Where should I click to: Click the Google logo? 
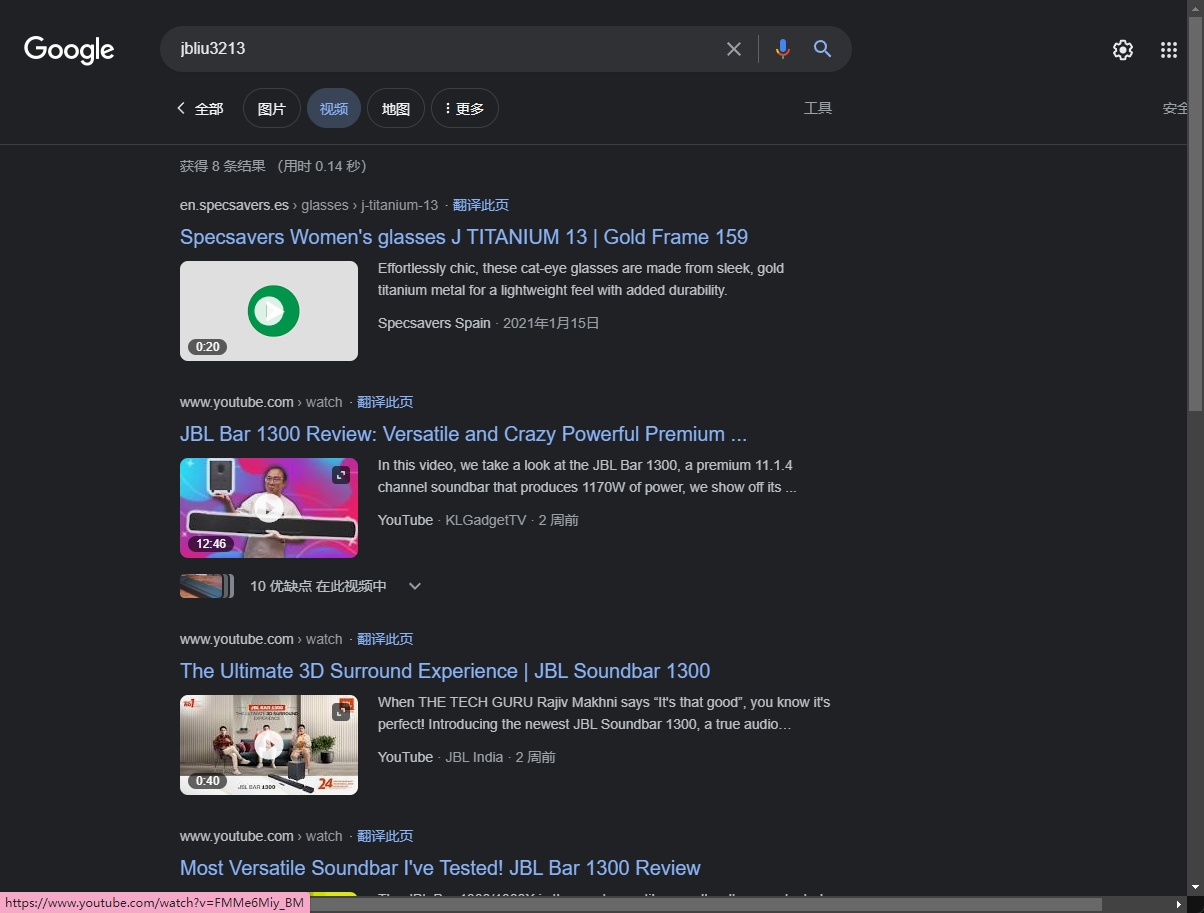point(69,50)
